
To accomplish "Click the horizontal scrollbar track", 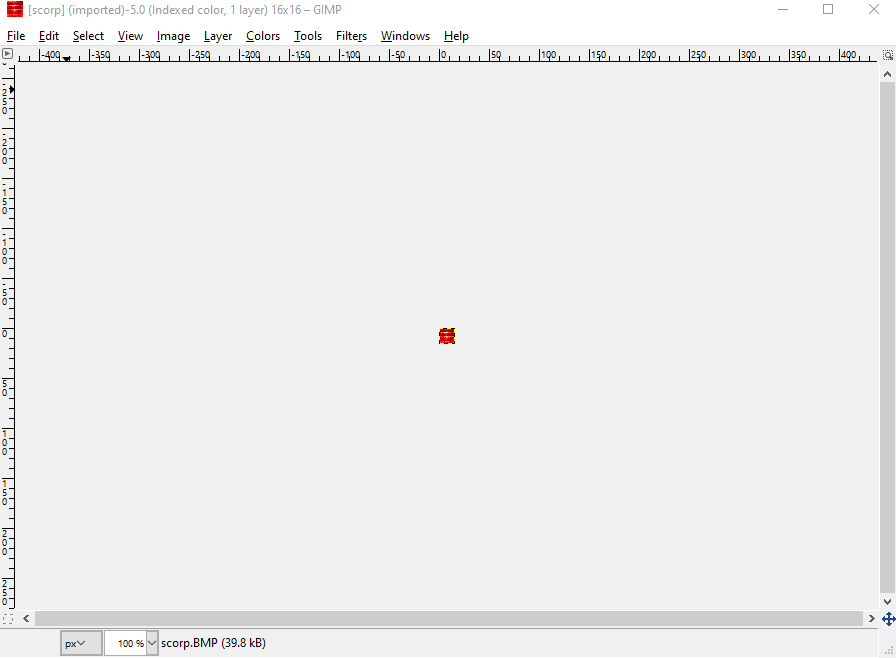I will point(449,619).
